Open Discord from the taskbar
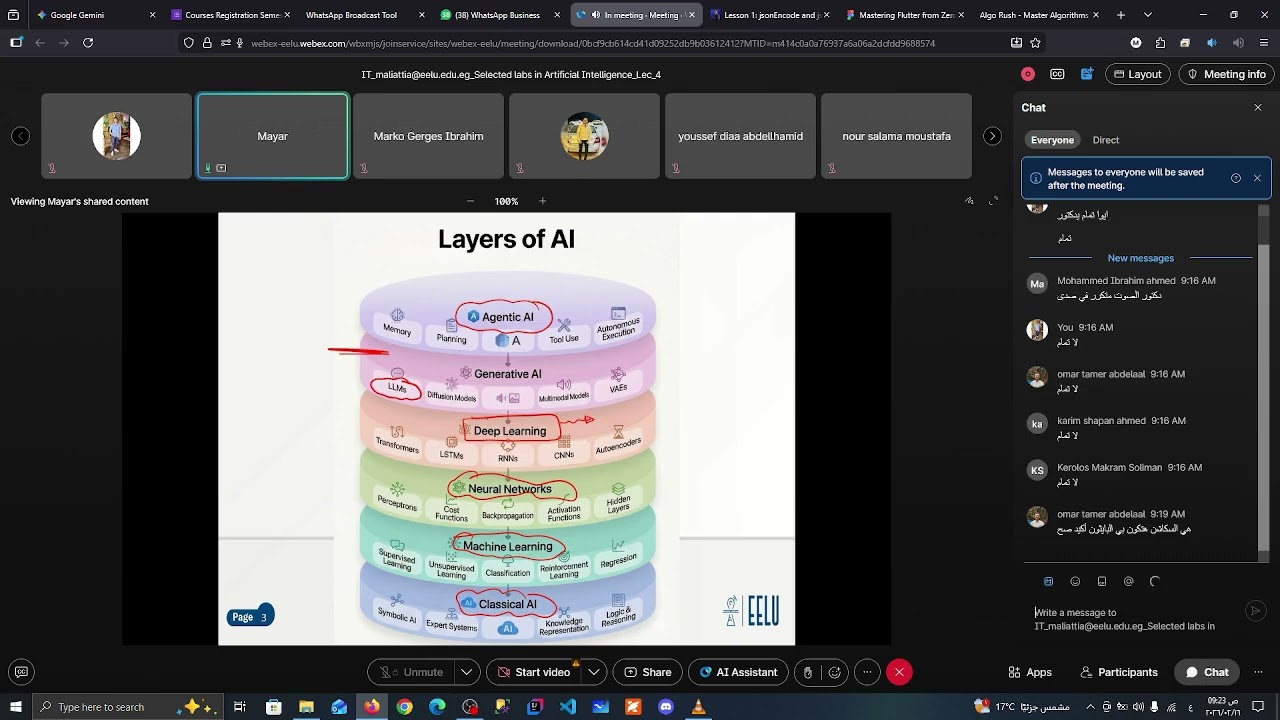1280x720 pixels. pyautogui.click(x=666, y=707)
